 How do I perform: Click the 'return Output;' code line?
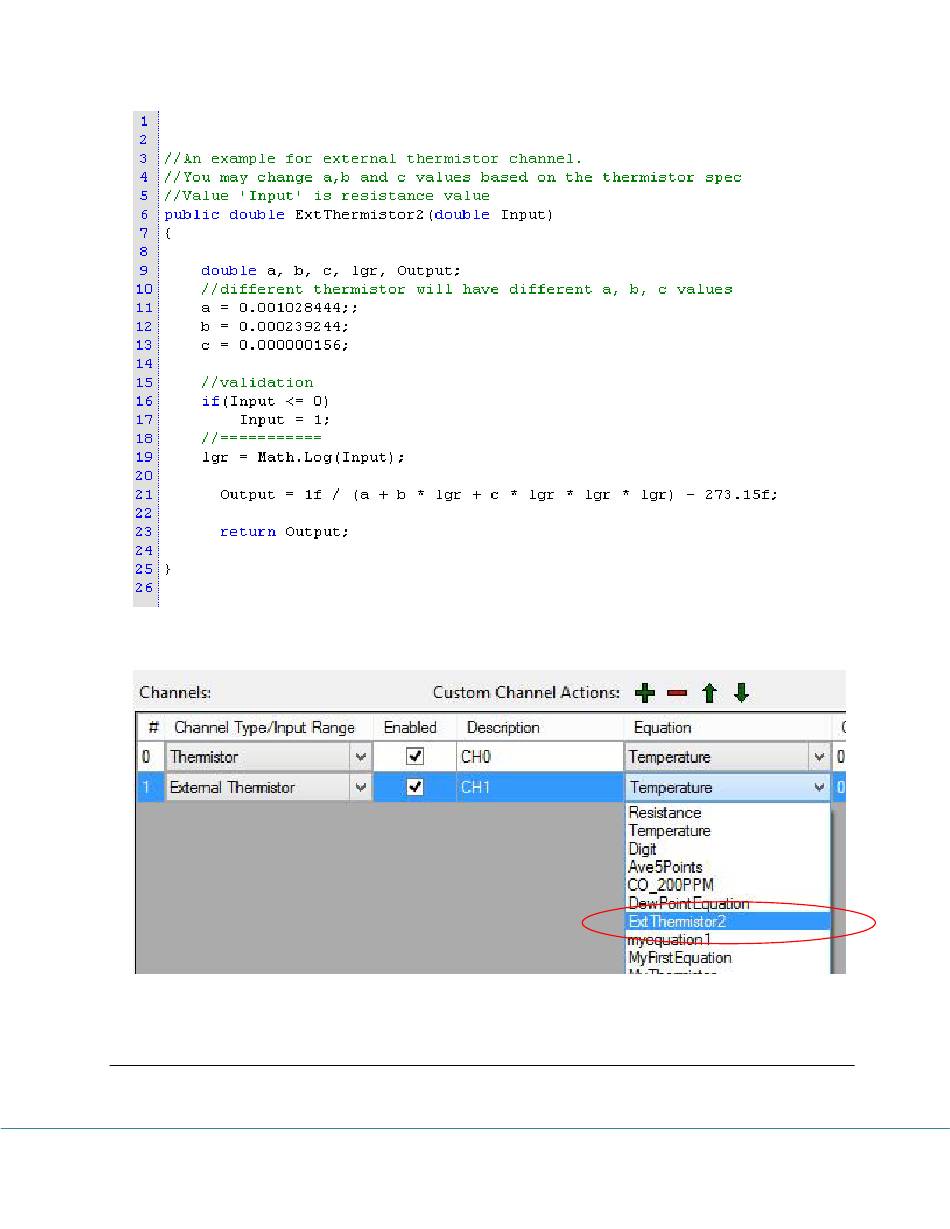285,531
